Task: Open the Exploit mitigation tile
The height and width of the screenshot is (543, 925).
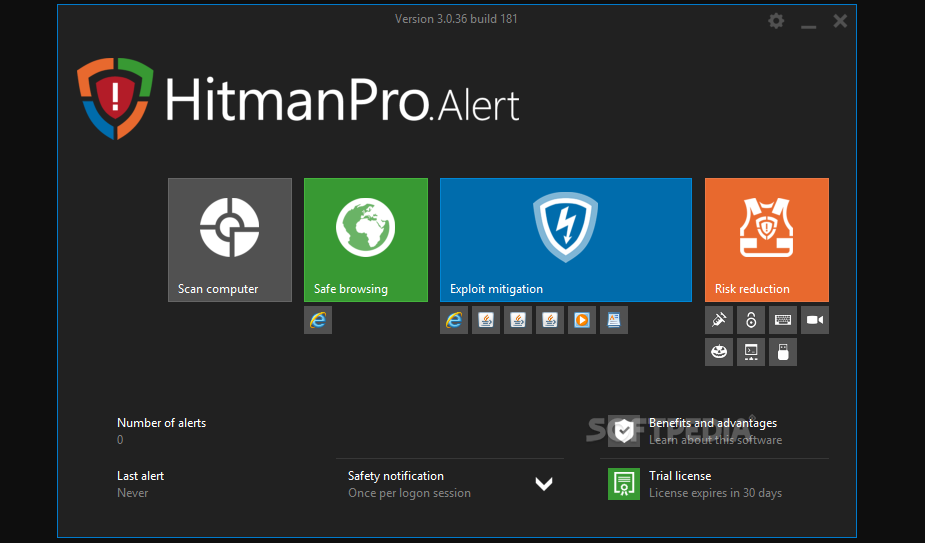Action: (566, 240)
